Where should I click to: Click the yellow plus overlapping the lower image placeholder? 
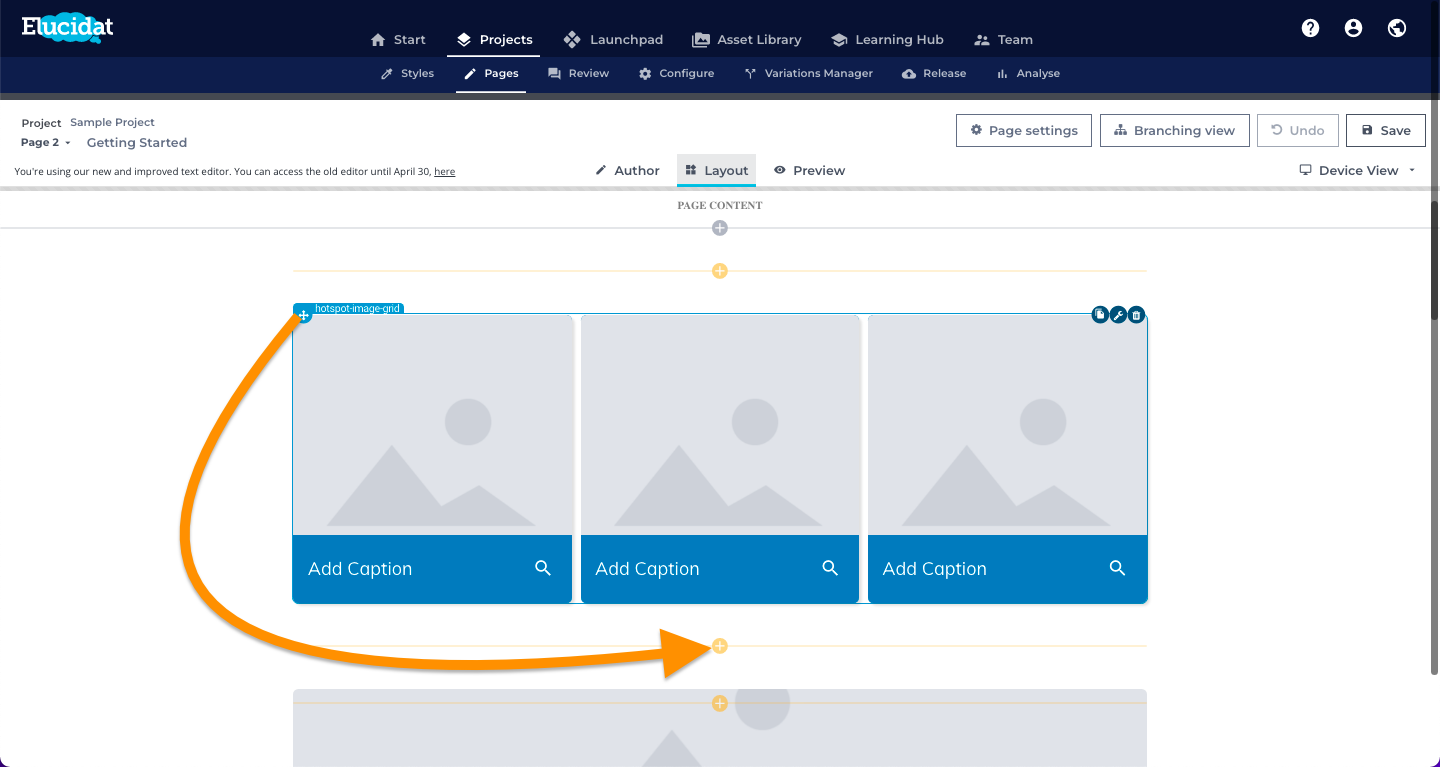[x=720, y=704]
